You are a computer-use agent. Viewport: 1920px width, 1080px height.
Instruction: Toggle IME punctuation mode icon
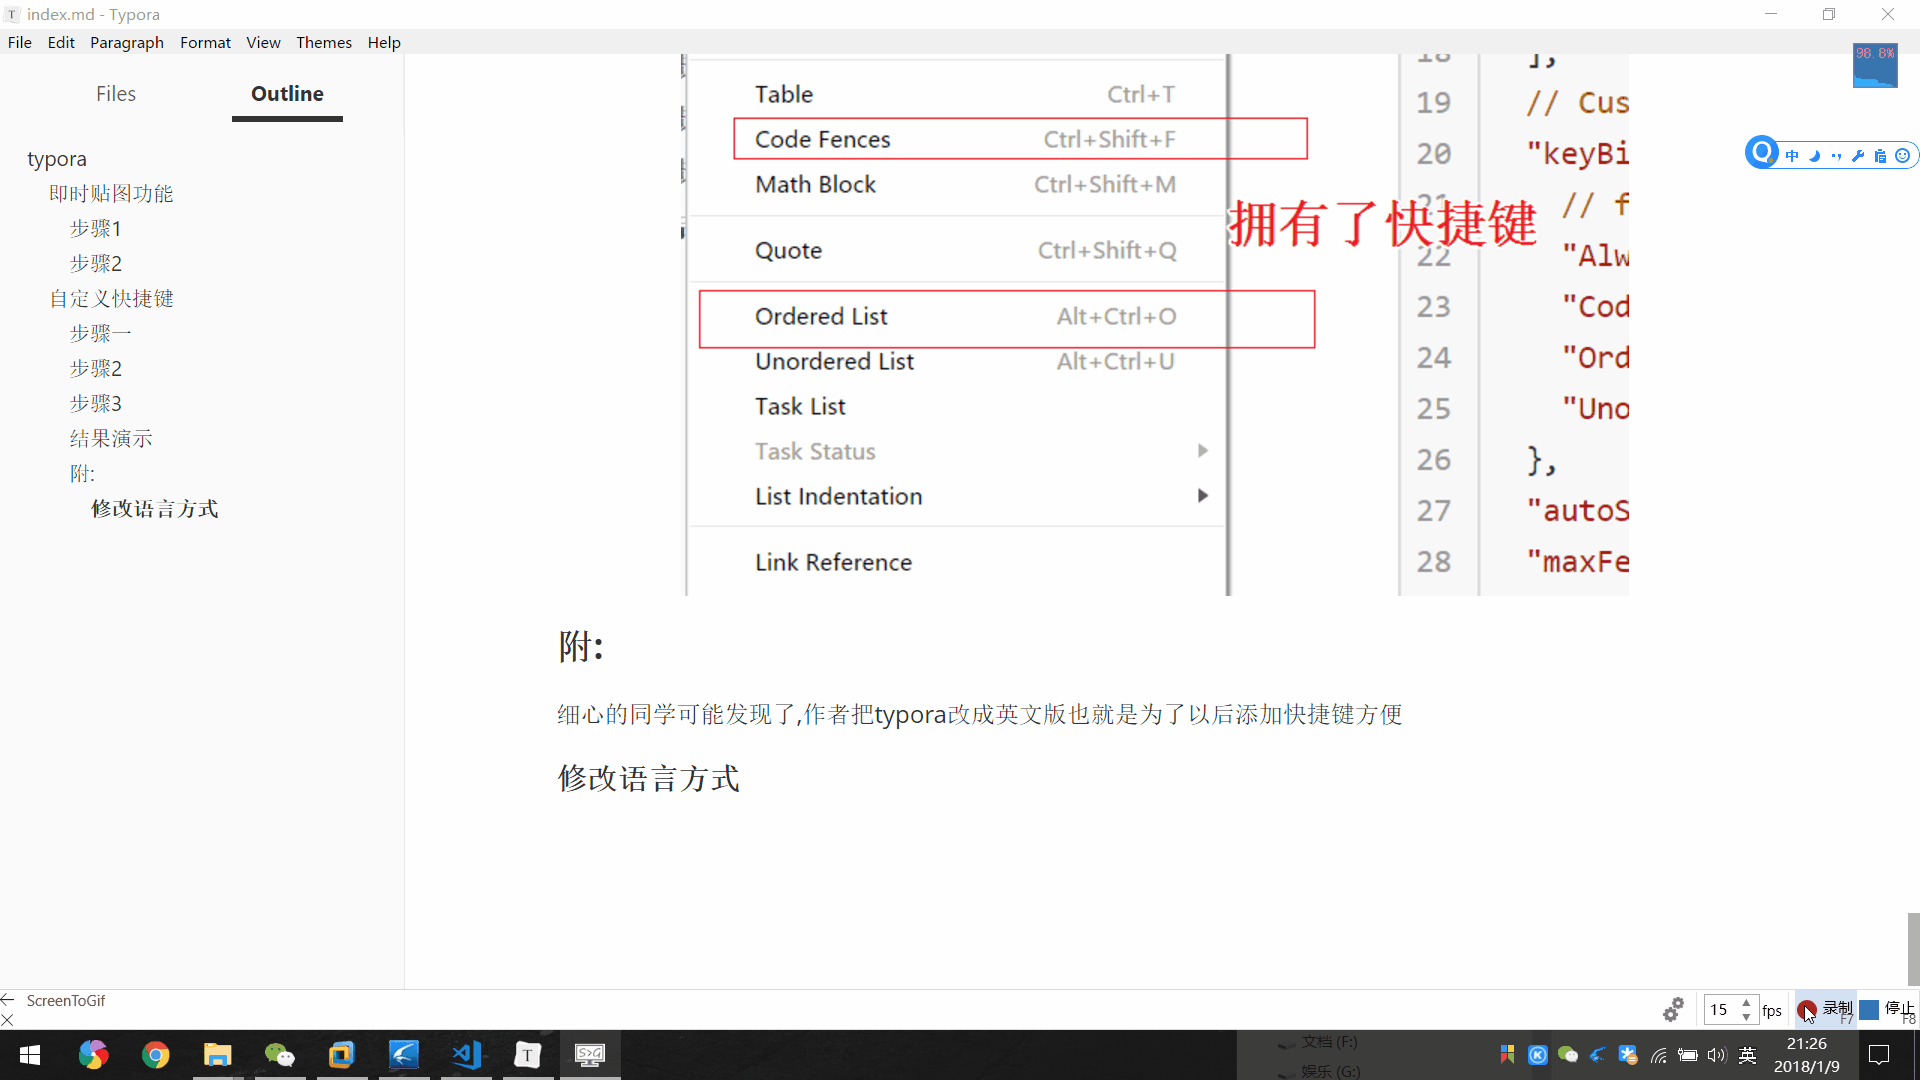pos(1836,156)
